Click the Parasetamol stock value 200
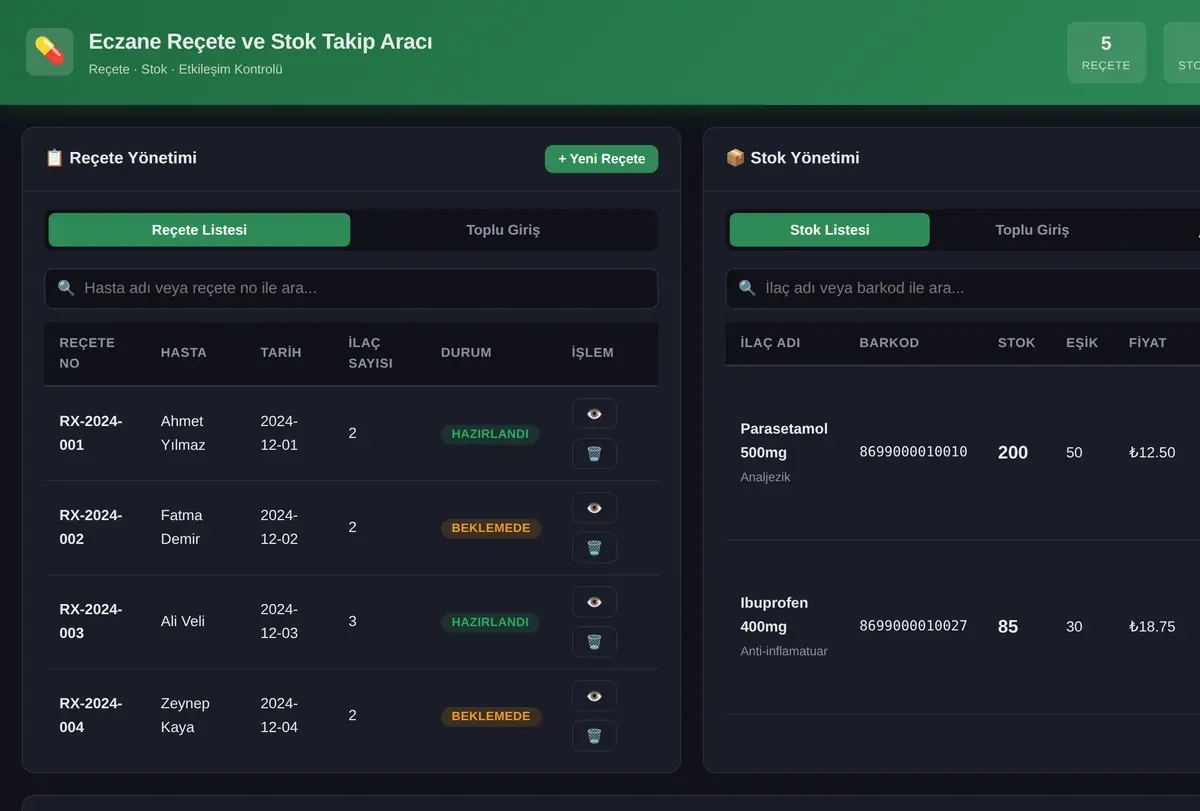Screen dimensions: 1200x811 click(x=1013, y=453)
